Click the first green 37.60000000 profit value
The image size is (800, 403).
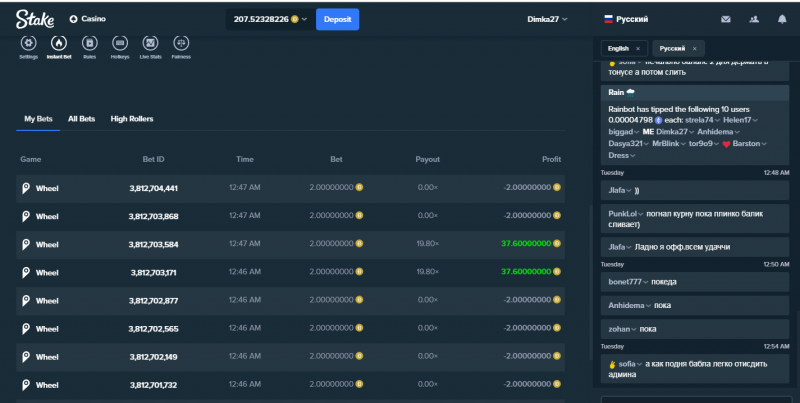(526, 243)
